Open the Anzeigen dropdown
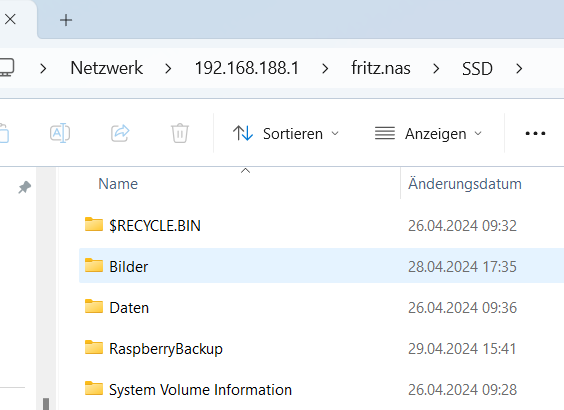The height and width of the screenshot is (410, 564). point(428,133)
